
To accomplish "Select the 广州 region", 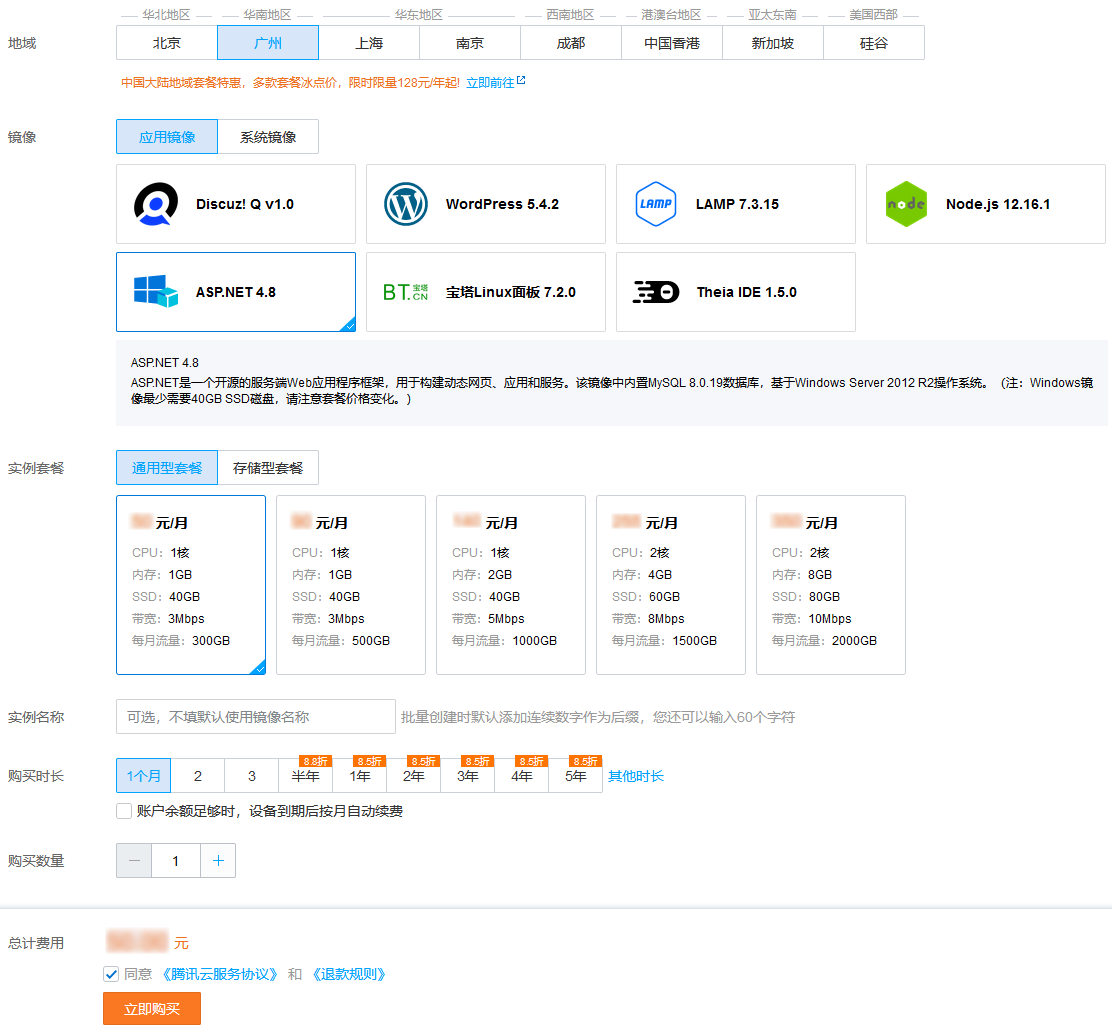I will click(x=268, y=43).
